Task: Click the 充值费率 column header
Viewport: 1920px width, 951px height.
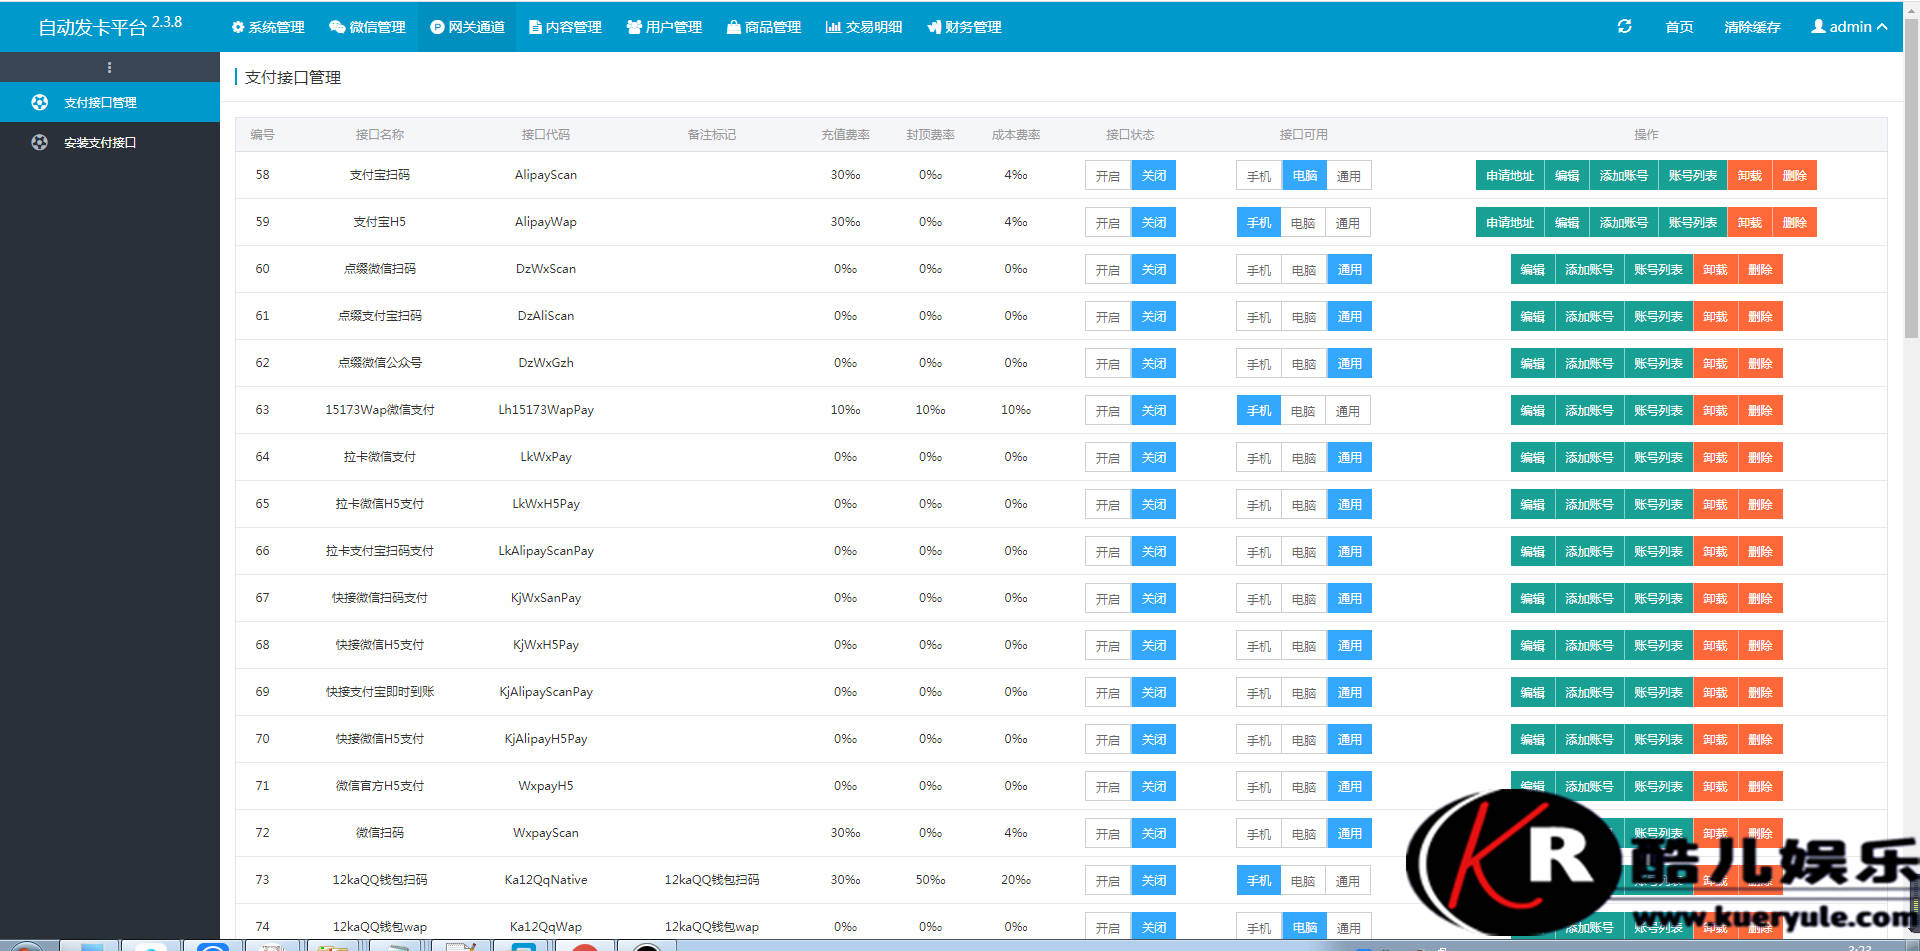Action: [x=845, y=134]
